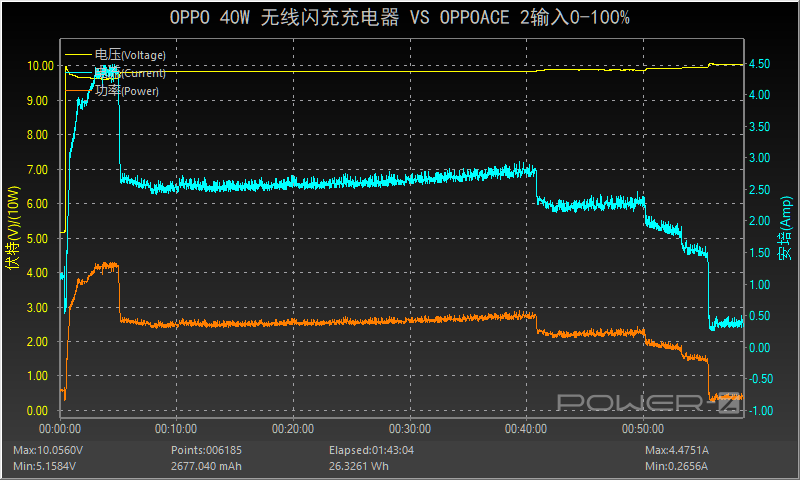800x480 pixels.
Task: Click the Min:0.2656A readout
Action: (676, 466)
